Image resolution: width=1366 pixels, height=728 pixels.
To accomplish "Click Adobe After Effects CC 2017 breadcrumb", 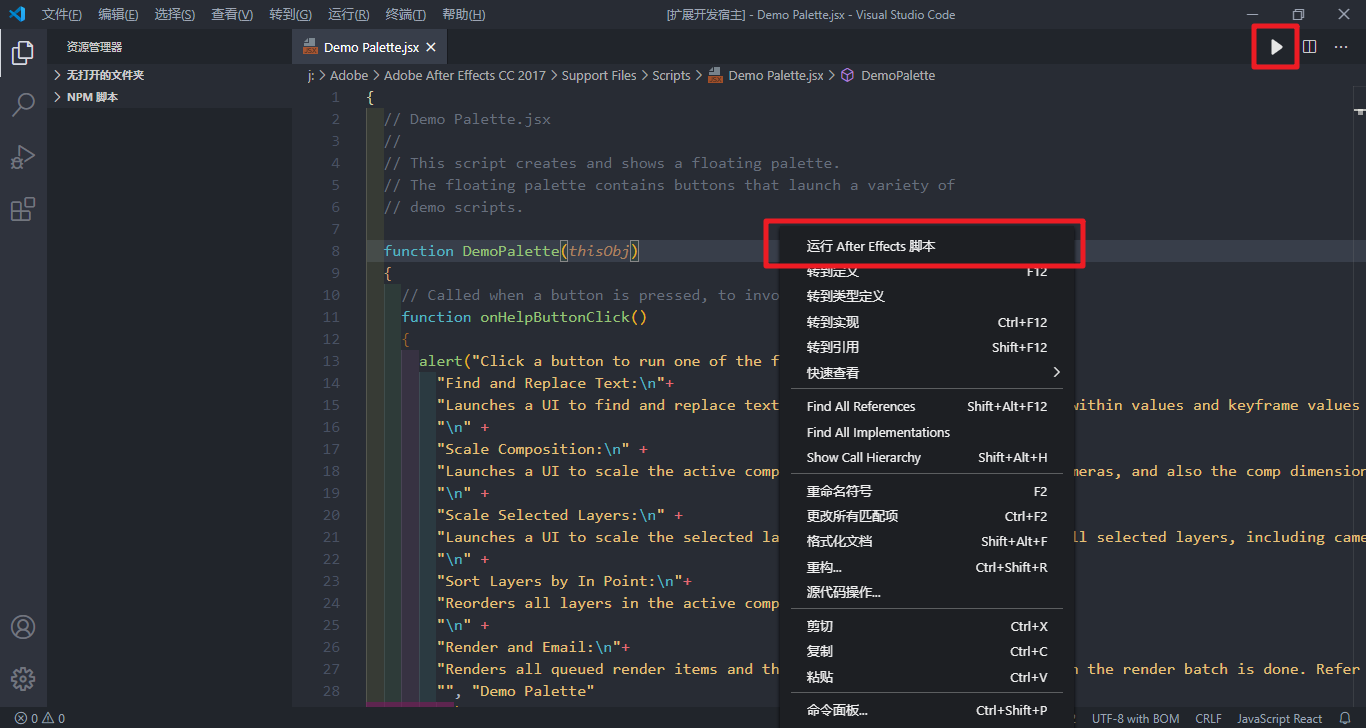I will click(x=465, y=75).
